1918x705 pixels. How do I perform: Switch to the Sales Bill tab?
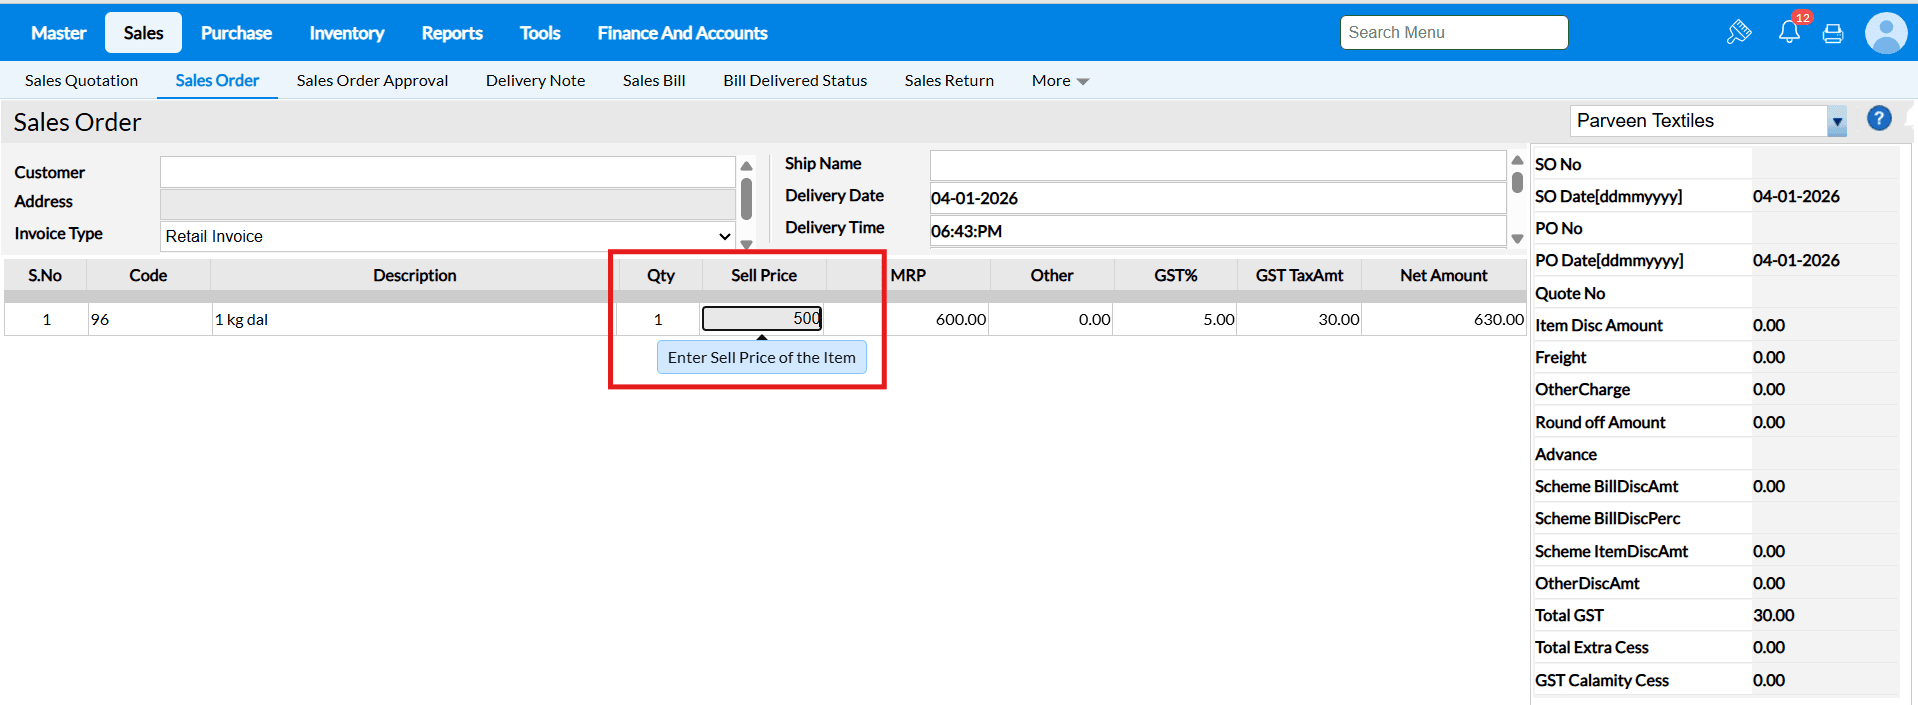tap(654, 81)
